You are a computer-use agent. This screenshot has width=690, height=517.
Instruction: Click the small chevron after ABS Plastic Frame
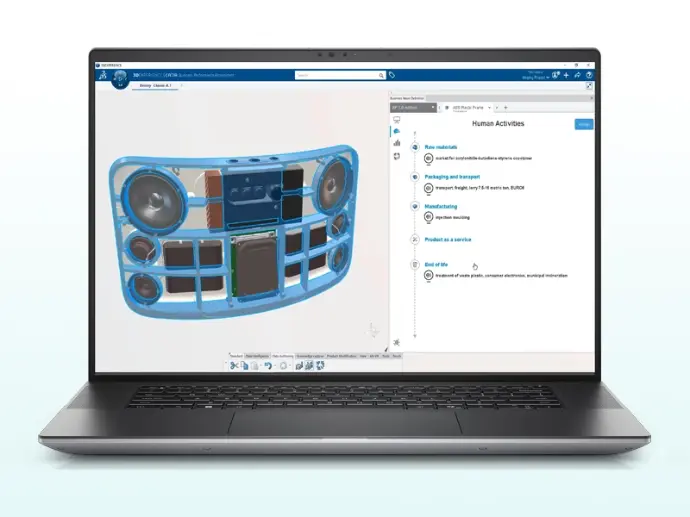(497, 108)
